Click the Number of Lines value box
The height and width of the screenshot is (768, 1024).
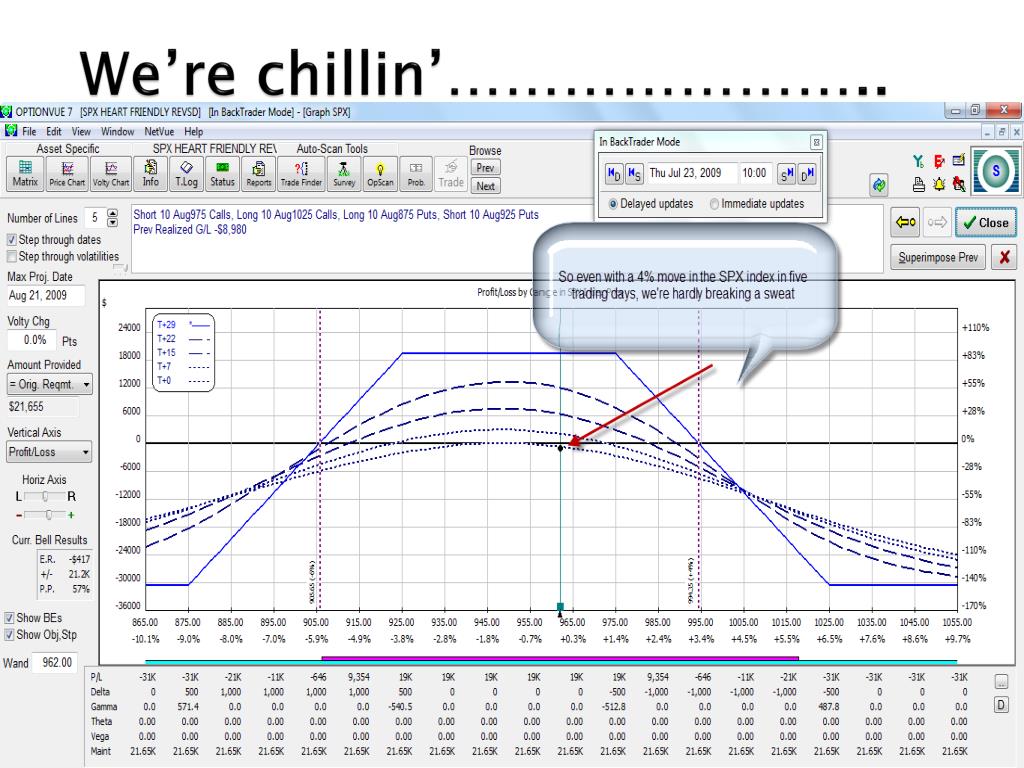(x=95, y=217)
